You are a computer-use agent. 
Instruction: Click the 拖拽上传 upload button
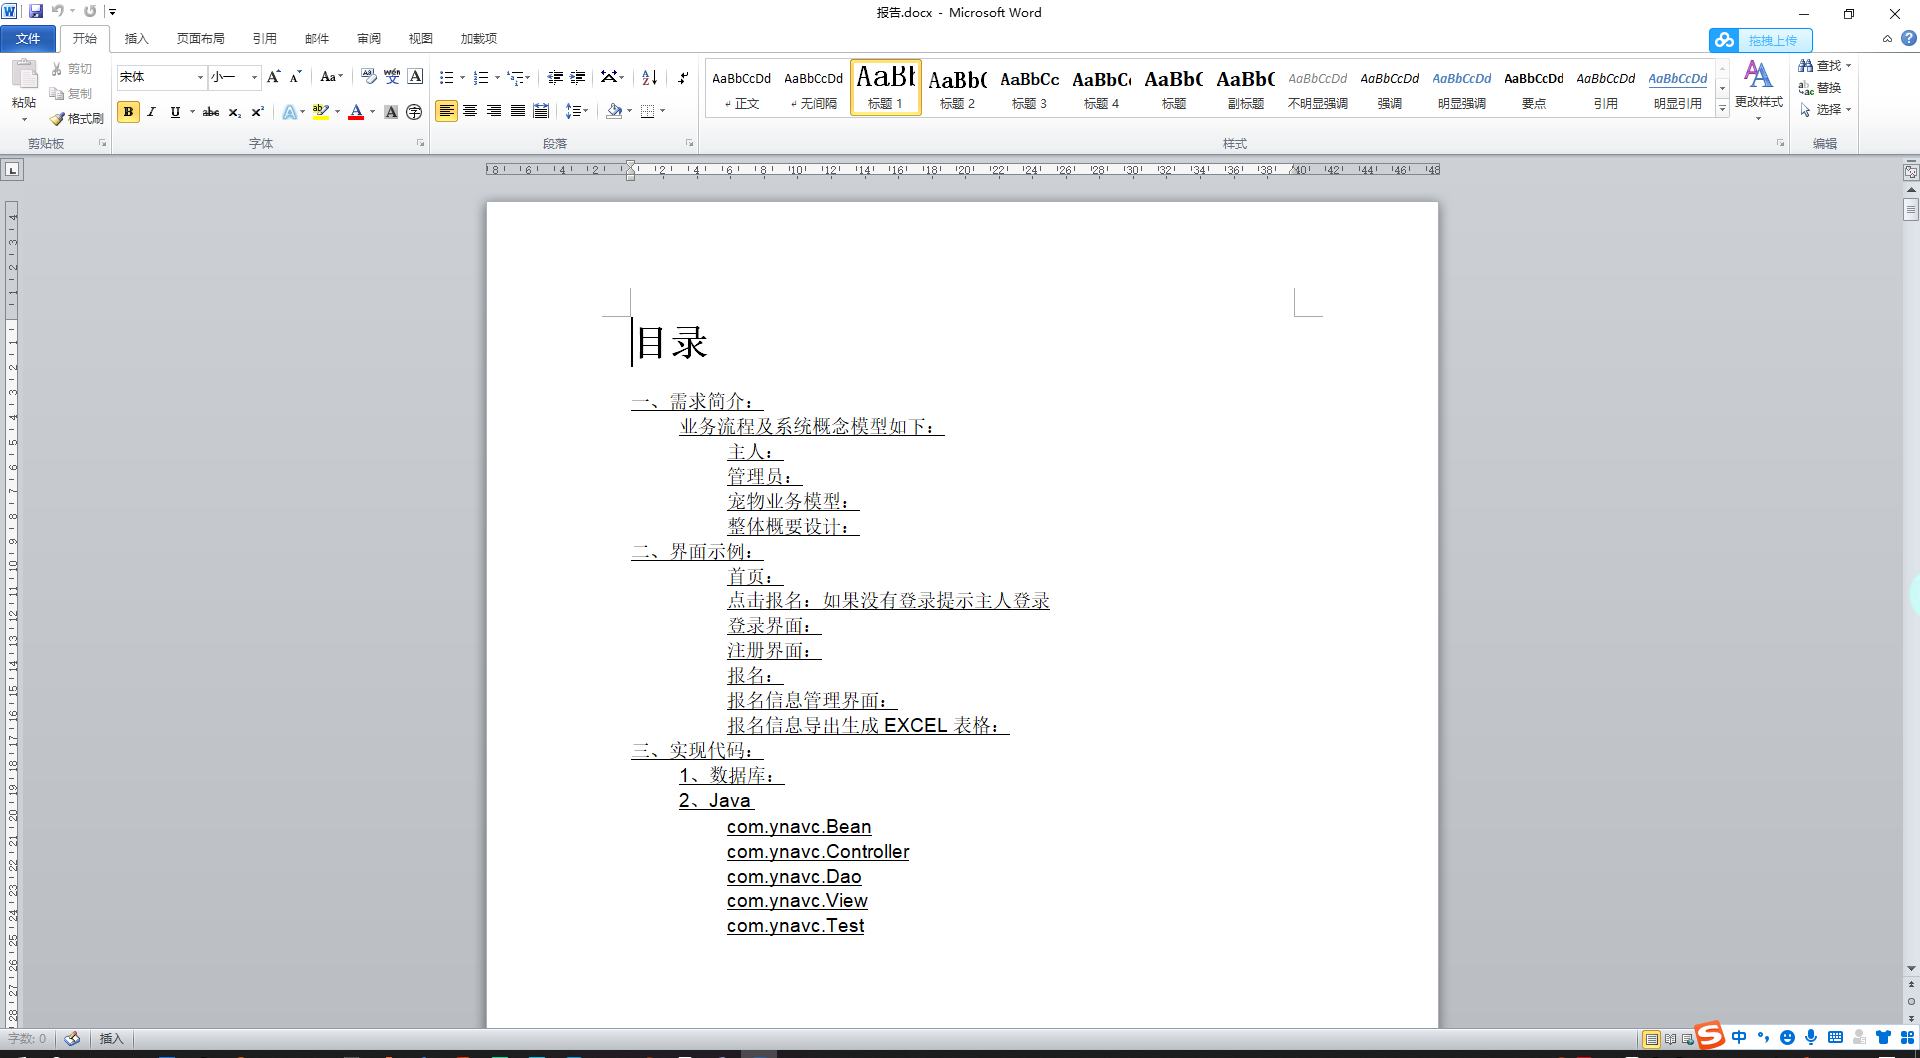click(x=1761, y=40)
